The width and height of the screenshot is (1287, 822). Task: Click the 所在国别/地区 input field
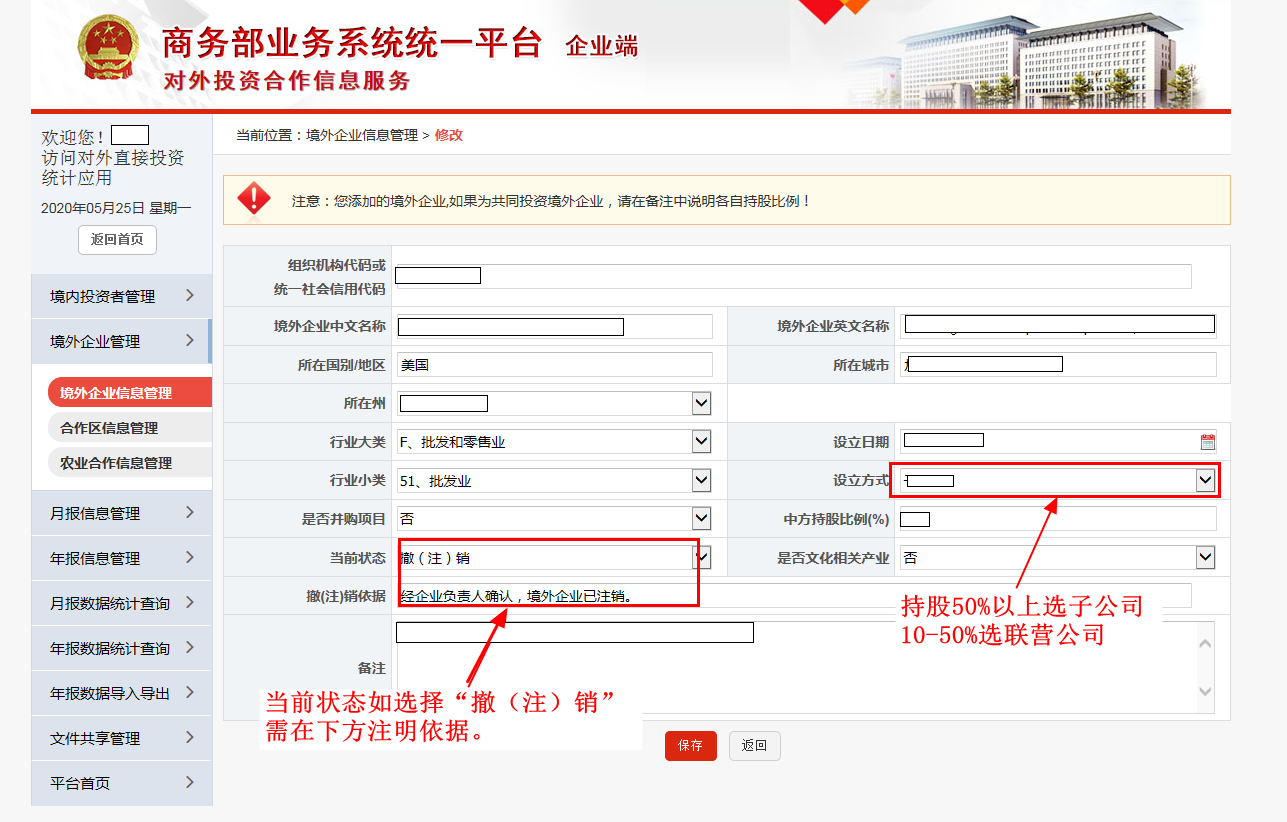coord(554,365)
